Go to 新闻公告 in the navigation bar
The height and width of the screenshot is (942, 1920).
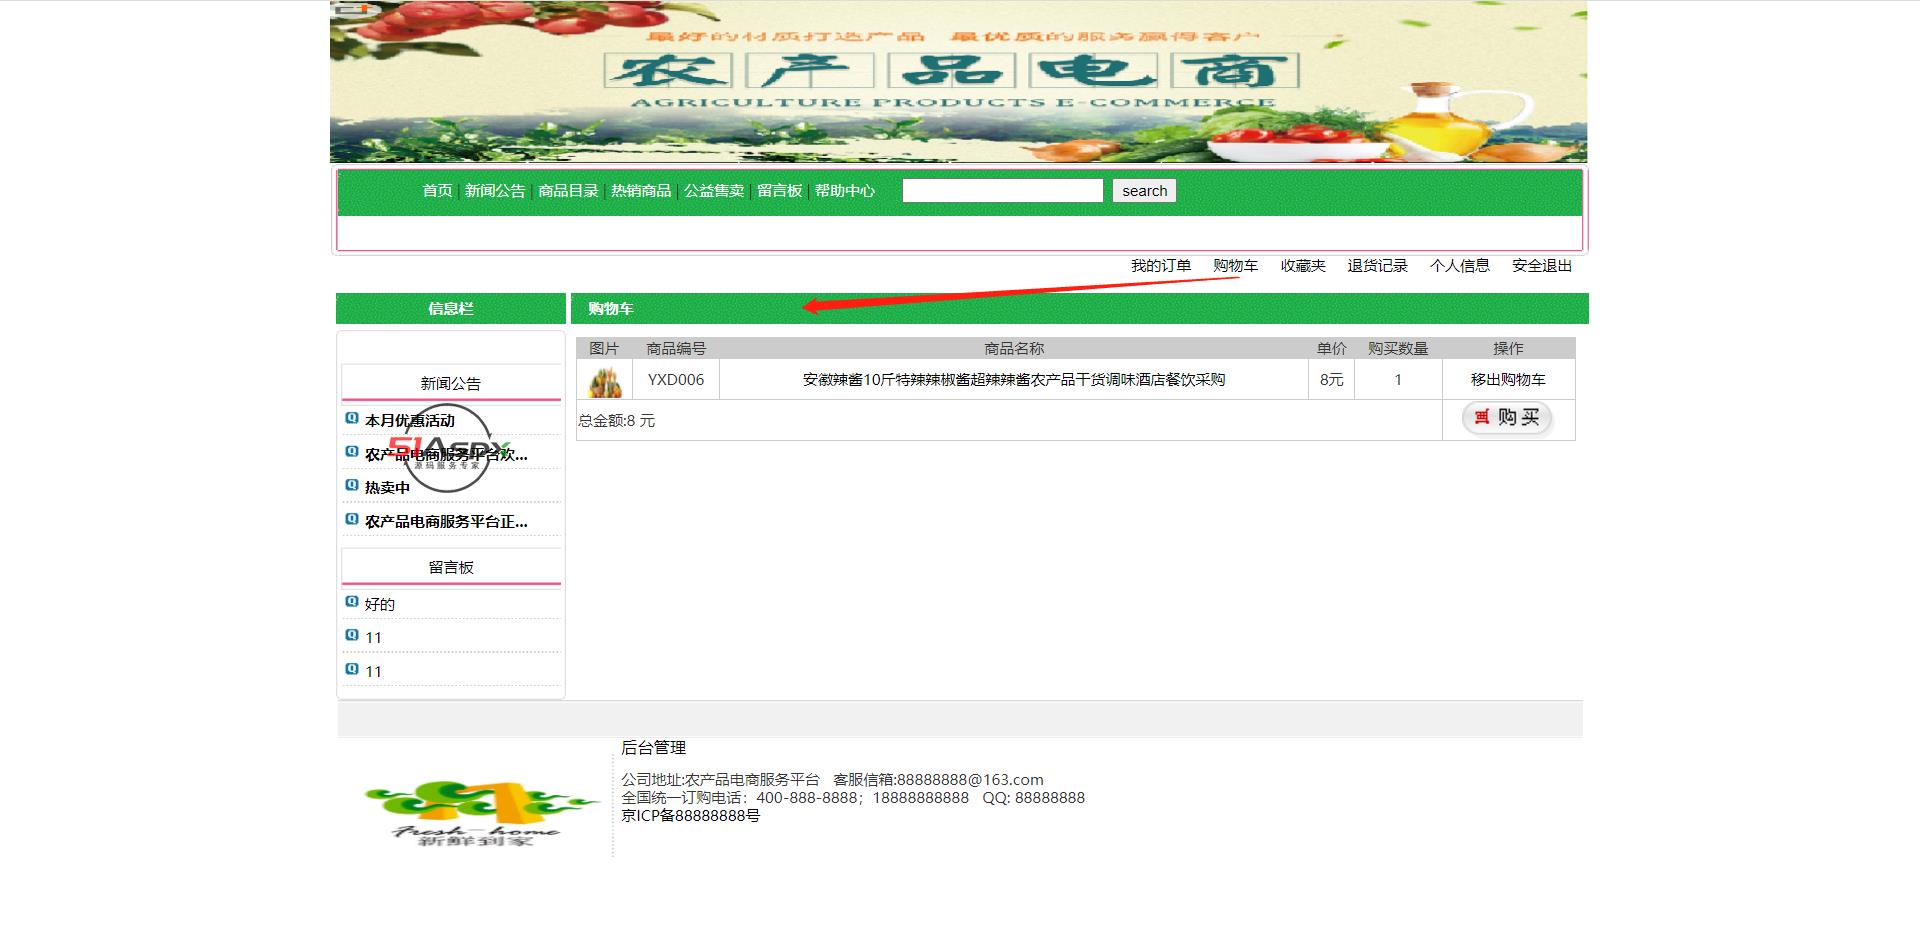pos(495,191)
